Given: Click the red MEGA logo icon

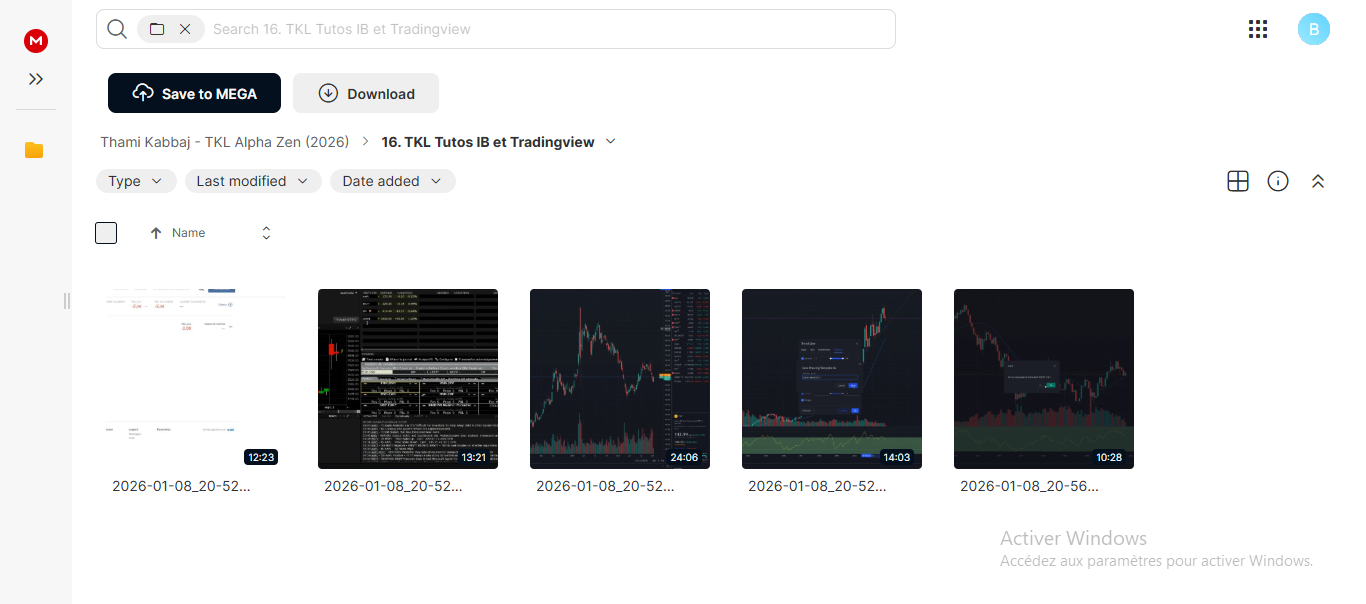Looking at the screenshot, I should tap(36, 41).
